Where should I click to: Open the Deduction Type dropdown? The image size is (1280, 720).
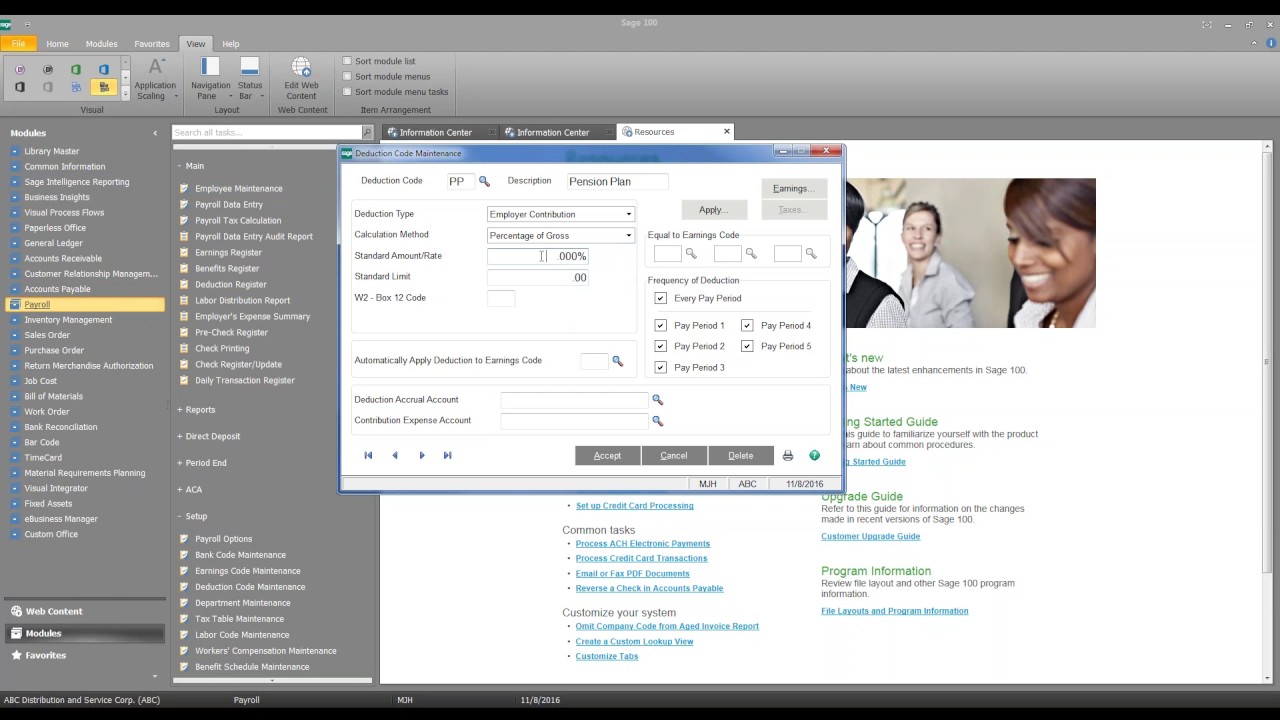click(628, 214)
